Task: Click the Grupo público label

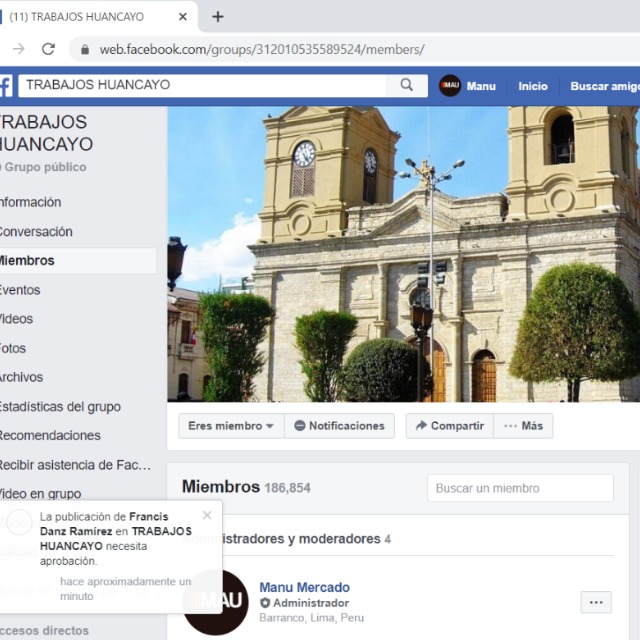Action: coord(44,167)
